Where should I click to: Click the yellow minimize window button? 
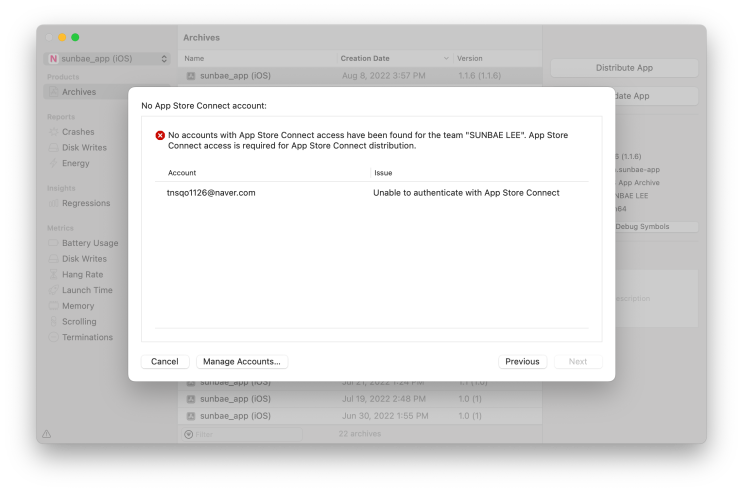[62, 37]
